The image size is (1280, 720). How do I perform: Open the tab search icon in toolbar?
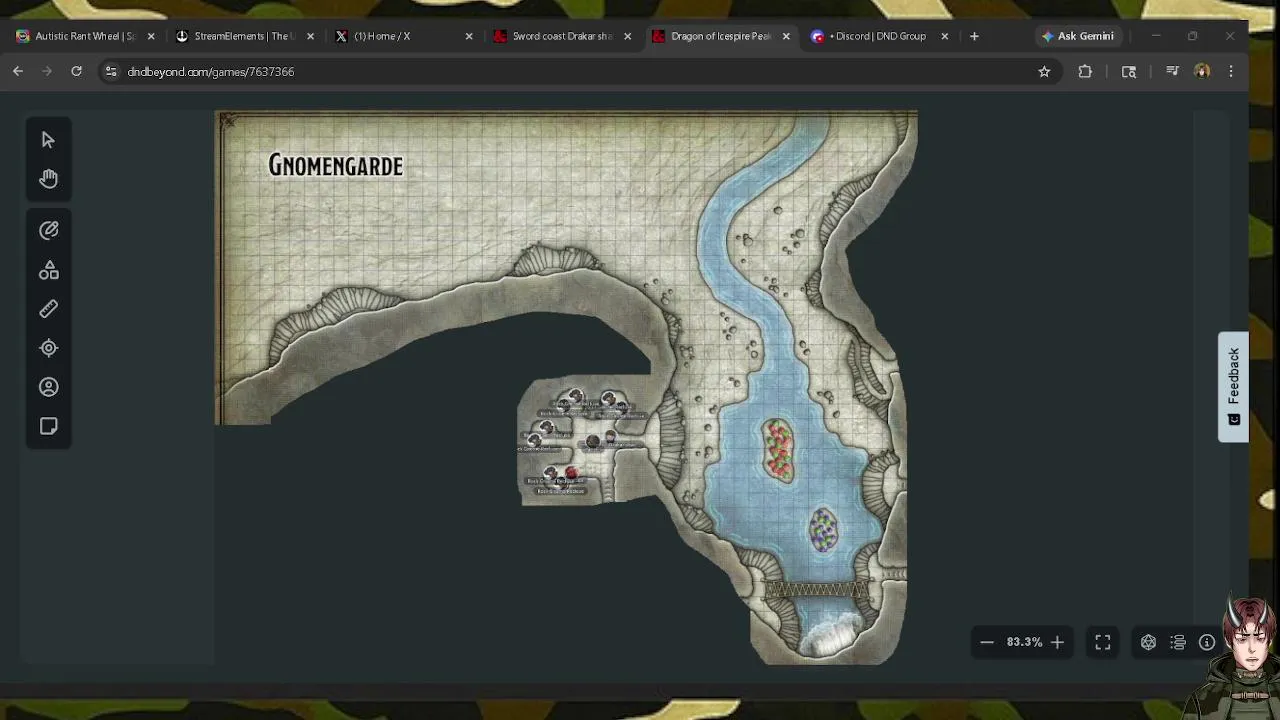[x=1129, y=71]
